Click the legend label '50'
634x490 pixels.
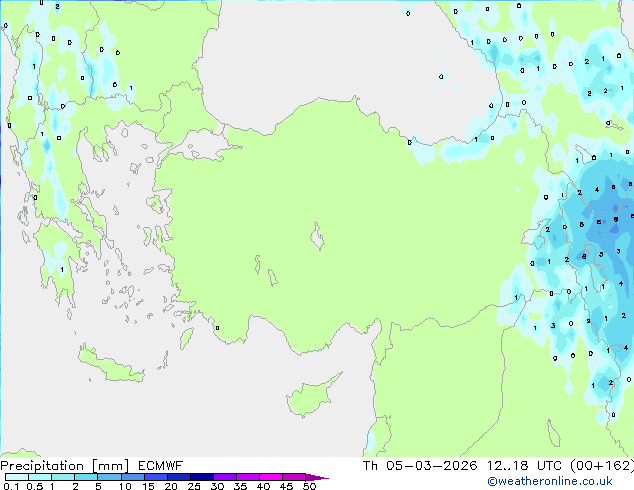309,486
